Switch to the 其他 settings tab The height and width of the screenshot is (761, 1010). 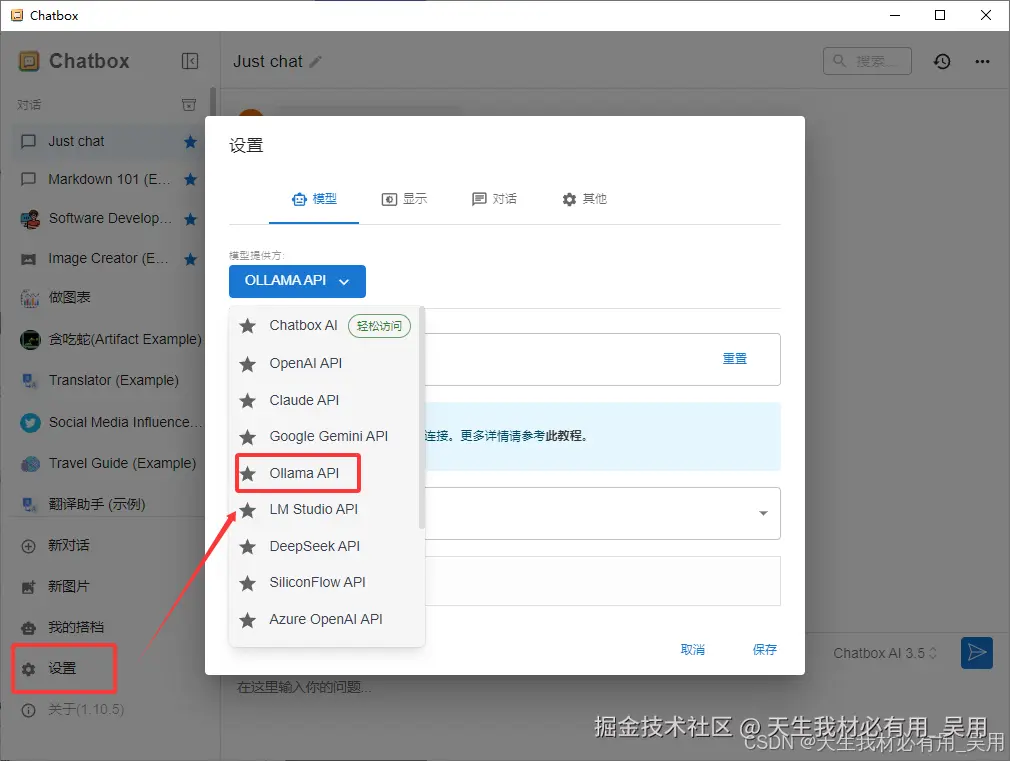[584, 198]
